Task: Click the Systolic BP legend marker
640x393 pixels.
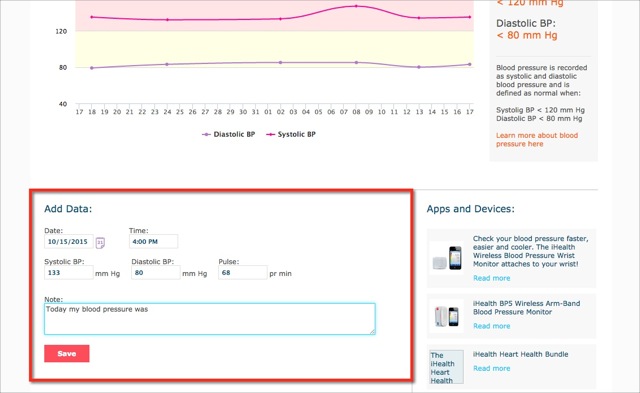Action: pyautogui.click(x=271, y=134)
